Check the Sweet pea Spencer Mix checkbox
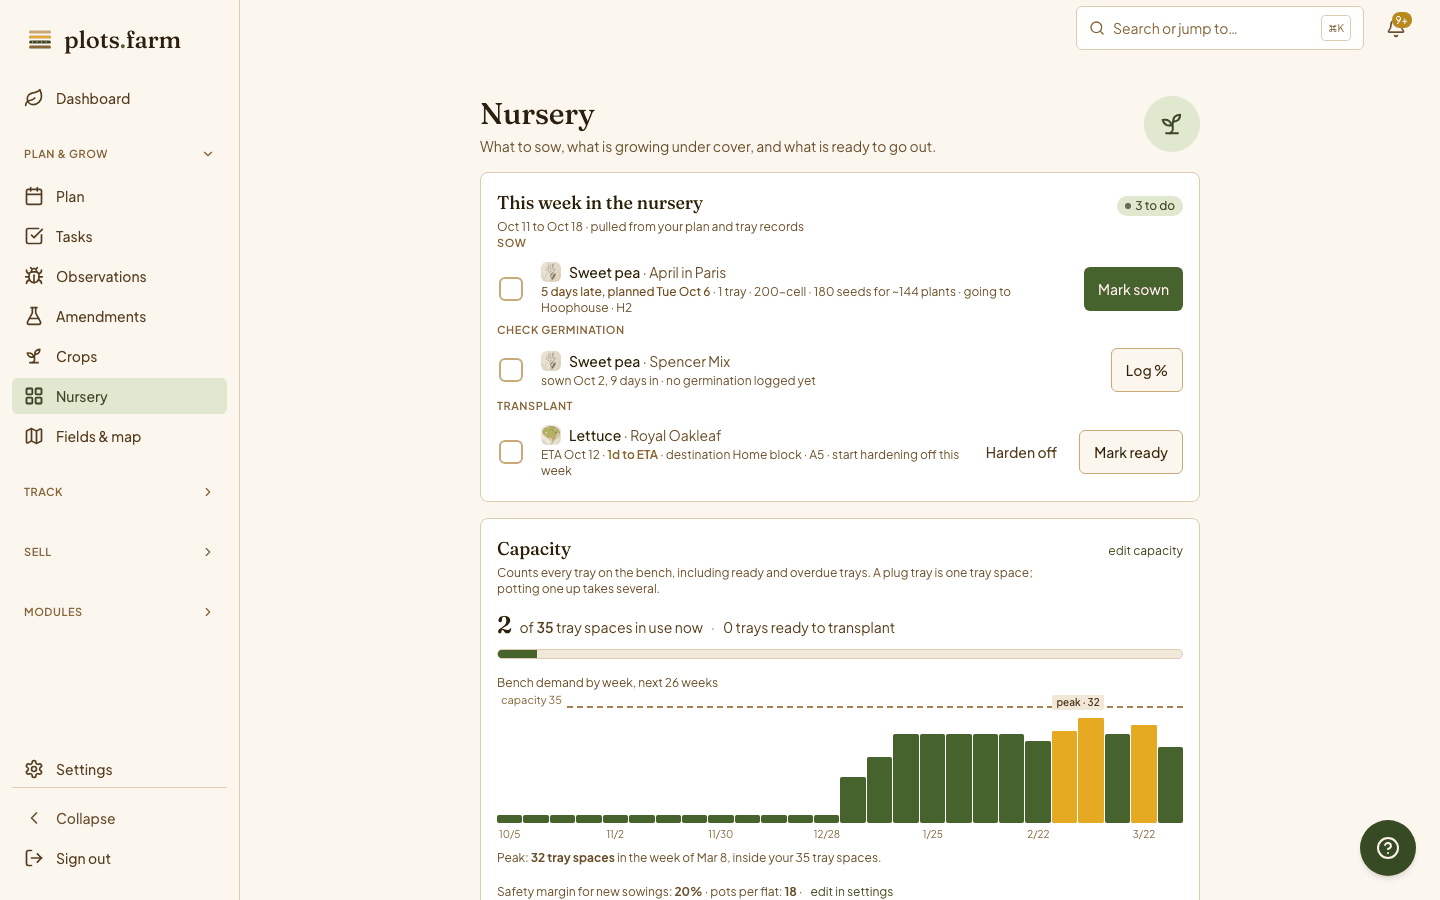The image size is (1440, 900). (511, 370)
